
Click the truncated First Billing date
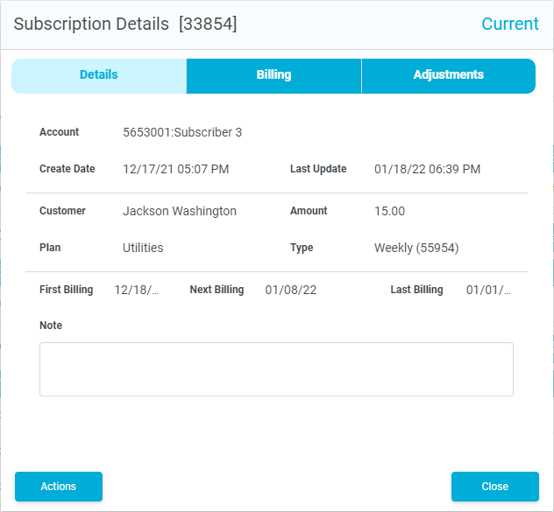[137, 290]
